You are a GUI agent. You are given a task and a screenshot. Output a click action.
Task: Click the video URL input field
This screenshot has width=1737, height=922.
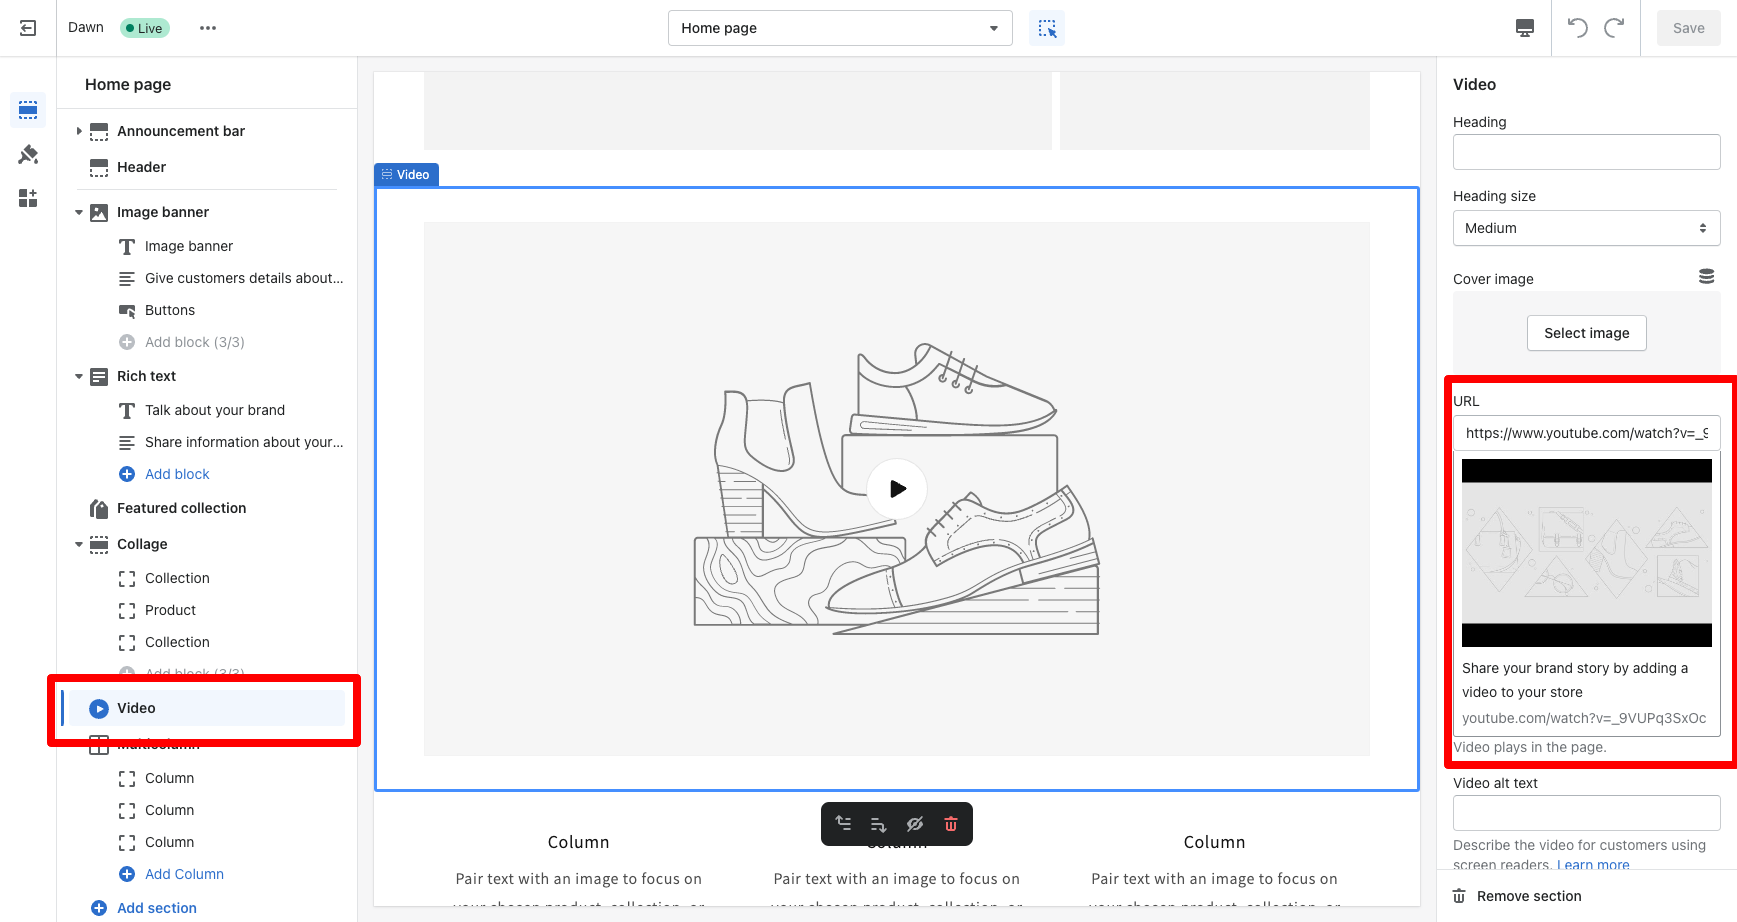[1586, 433]
